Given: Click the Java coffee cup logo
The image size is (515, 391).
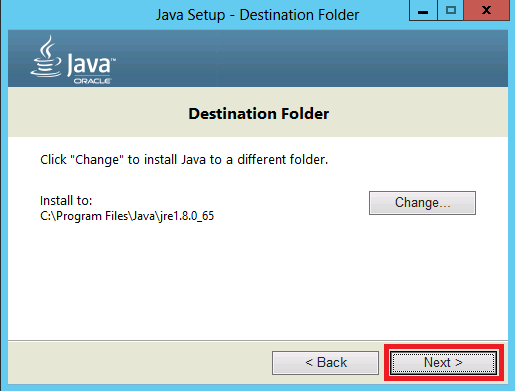Looking at the screenshot, I should tap(46, 57).
